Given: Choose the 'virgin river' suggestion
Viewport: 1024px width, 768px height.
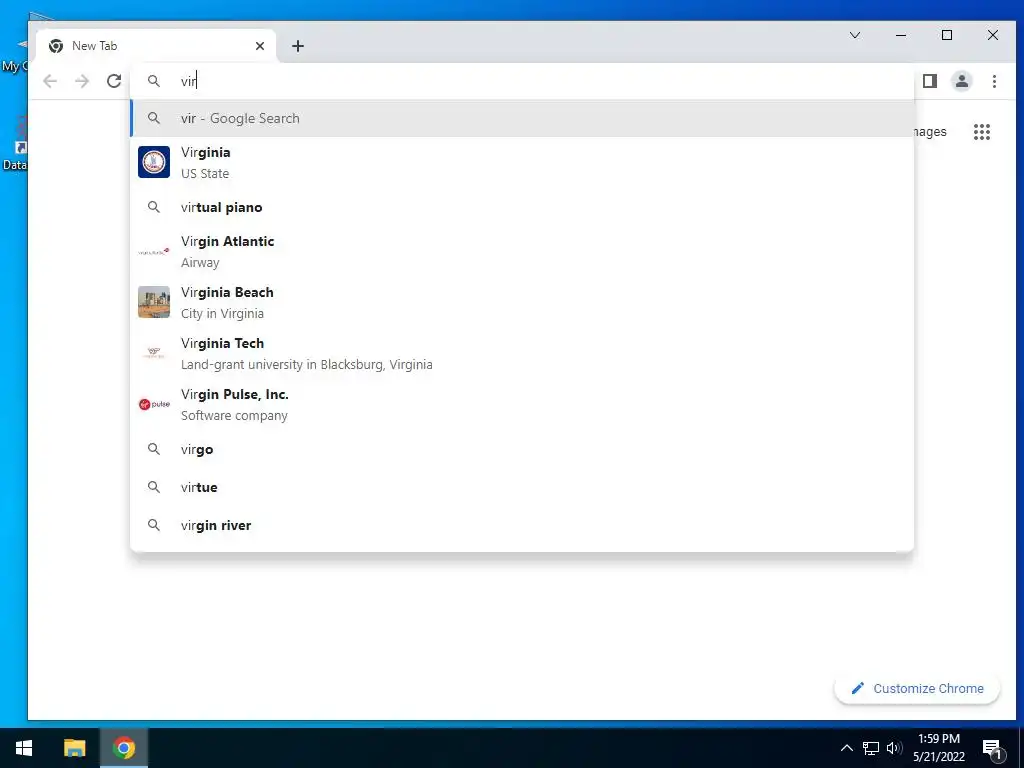Looking at the screenshot, I should coord(522,525).
